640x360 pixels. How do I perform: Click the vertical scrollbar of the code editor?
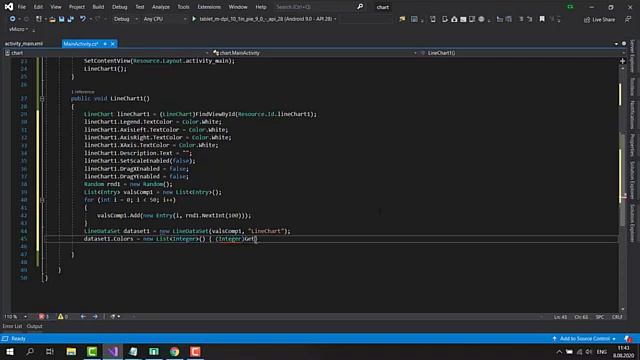(x=622, y=189)
